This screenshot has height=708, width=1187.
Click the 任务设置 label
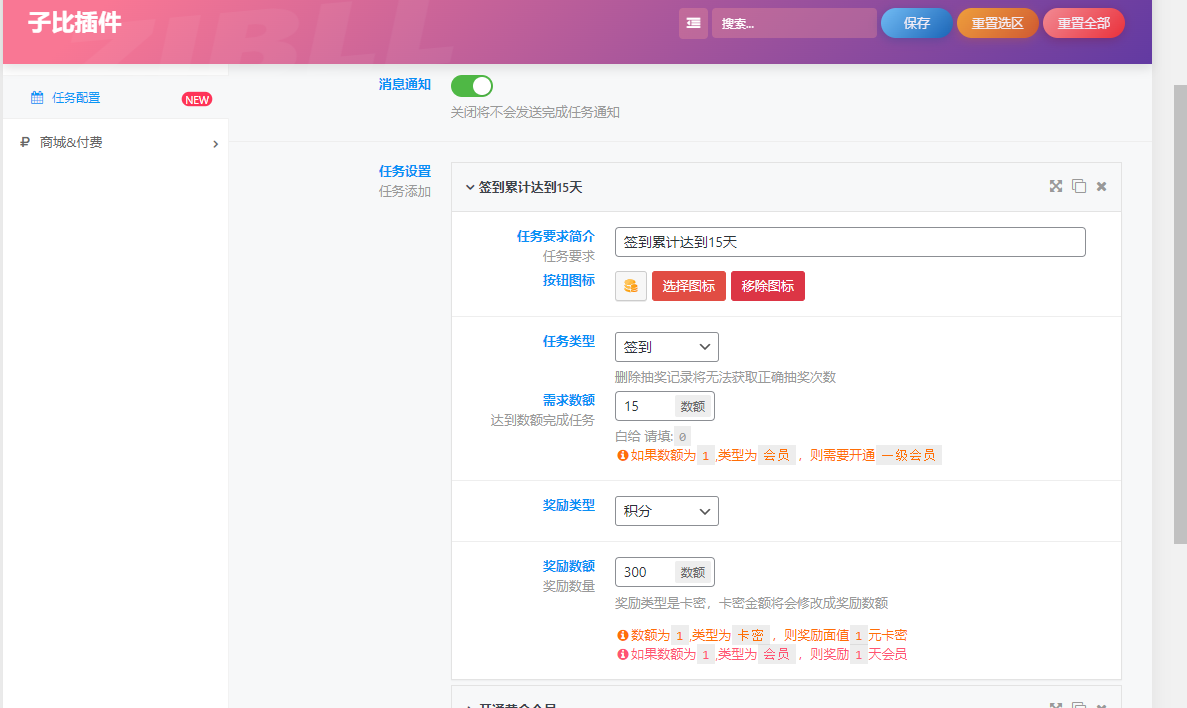(404, 171)
